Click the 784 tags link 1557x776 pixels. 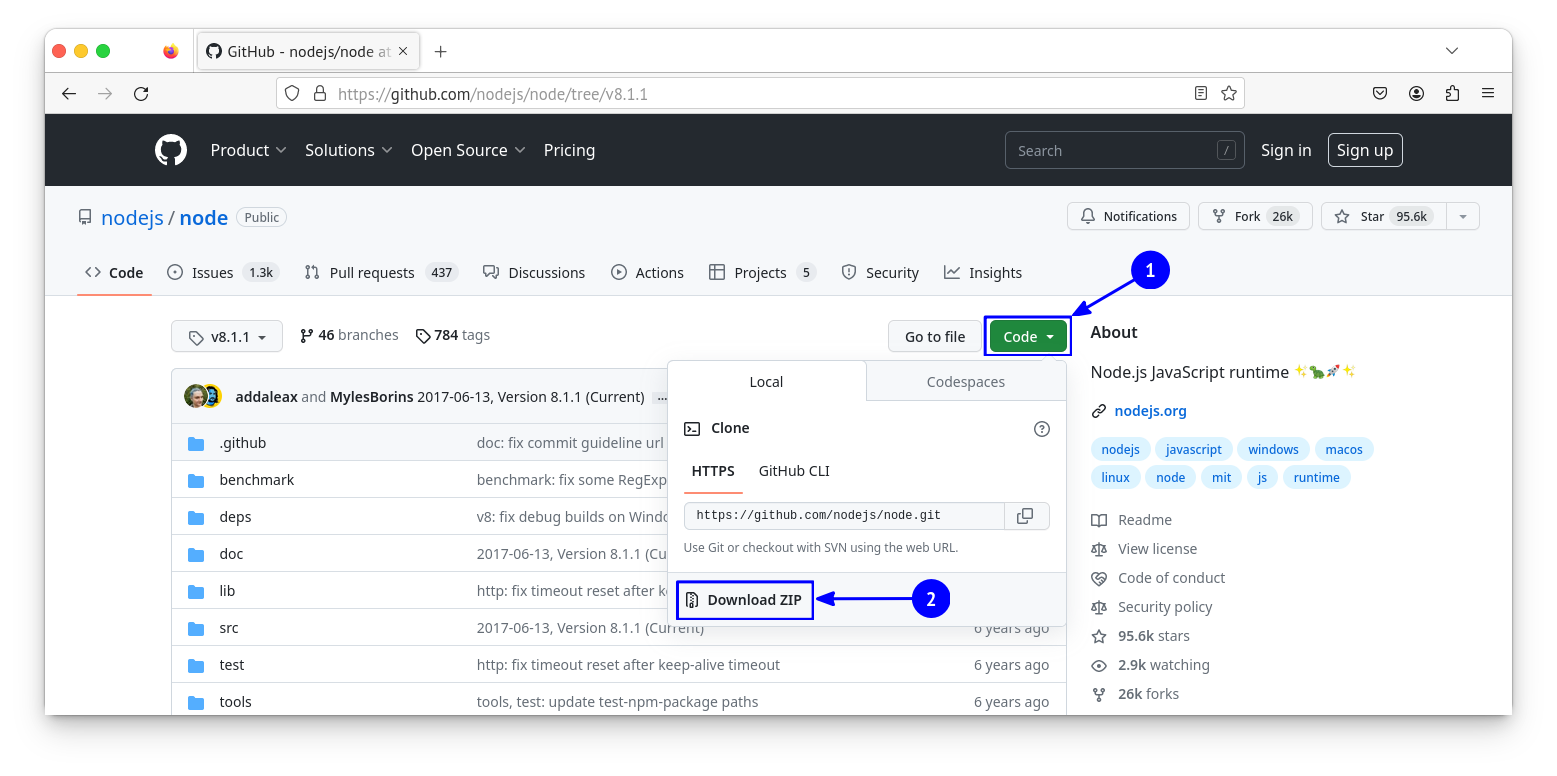point(453,335)
